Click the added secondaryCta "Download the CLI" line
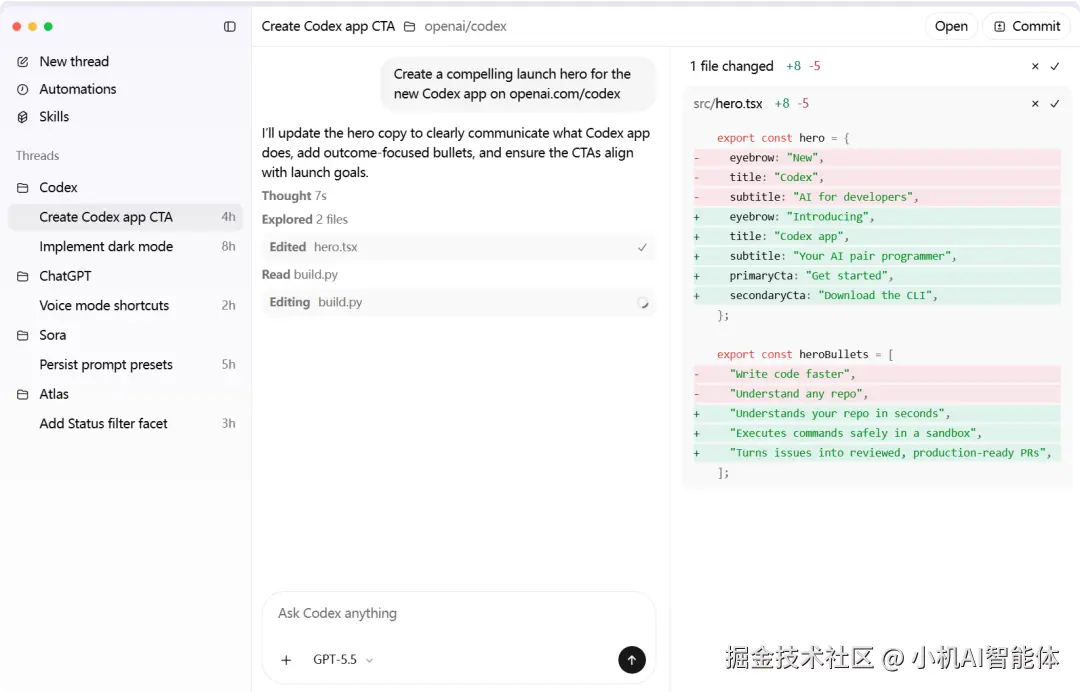The height and width of the screenshot is (692, 1080). [x=877, y=295]
